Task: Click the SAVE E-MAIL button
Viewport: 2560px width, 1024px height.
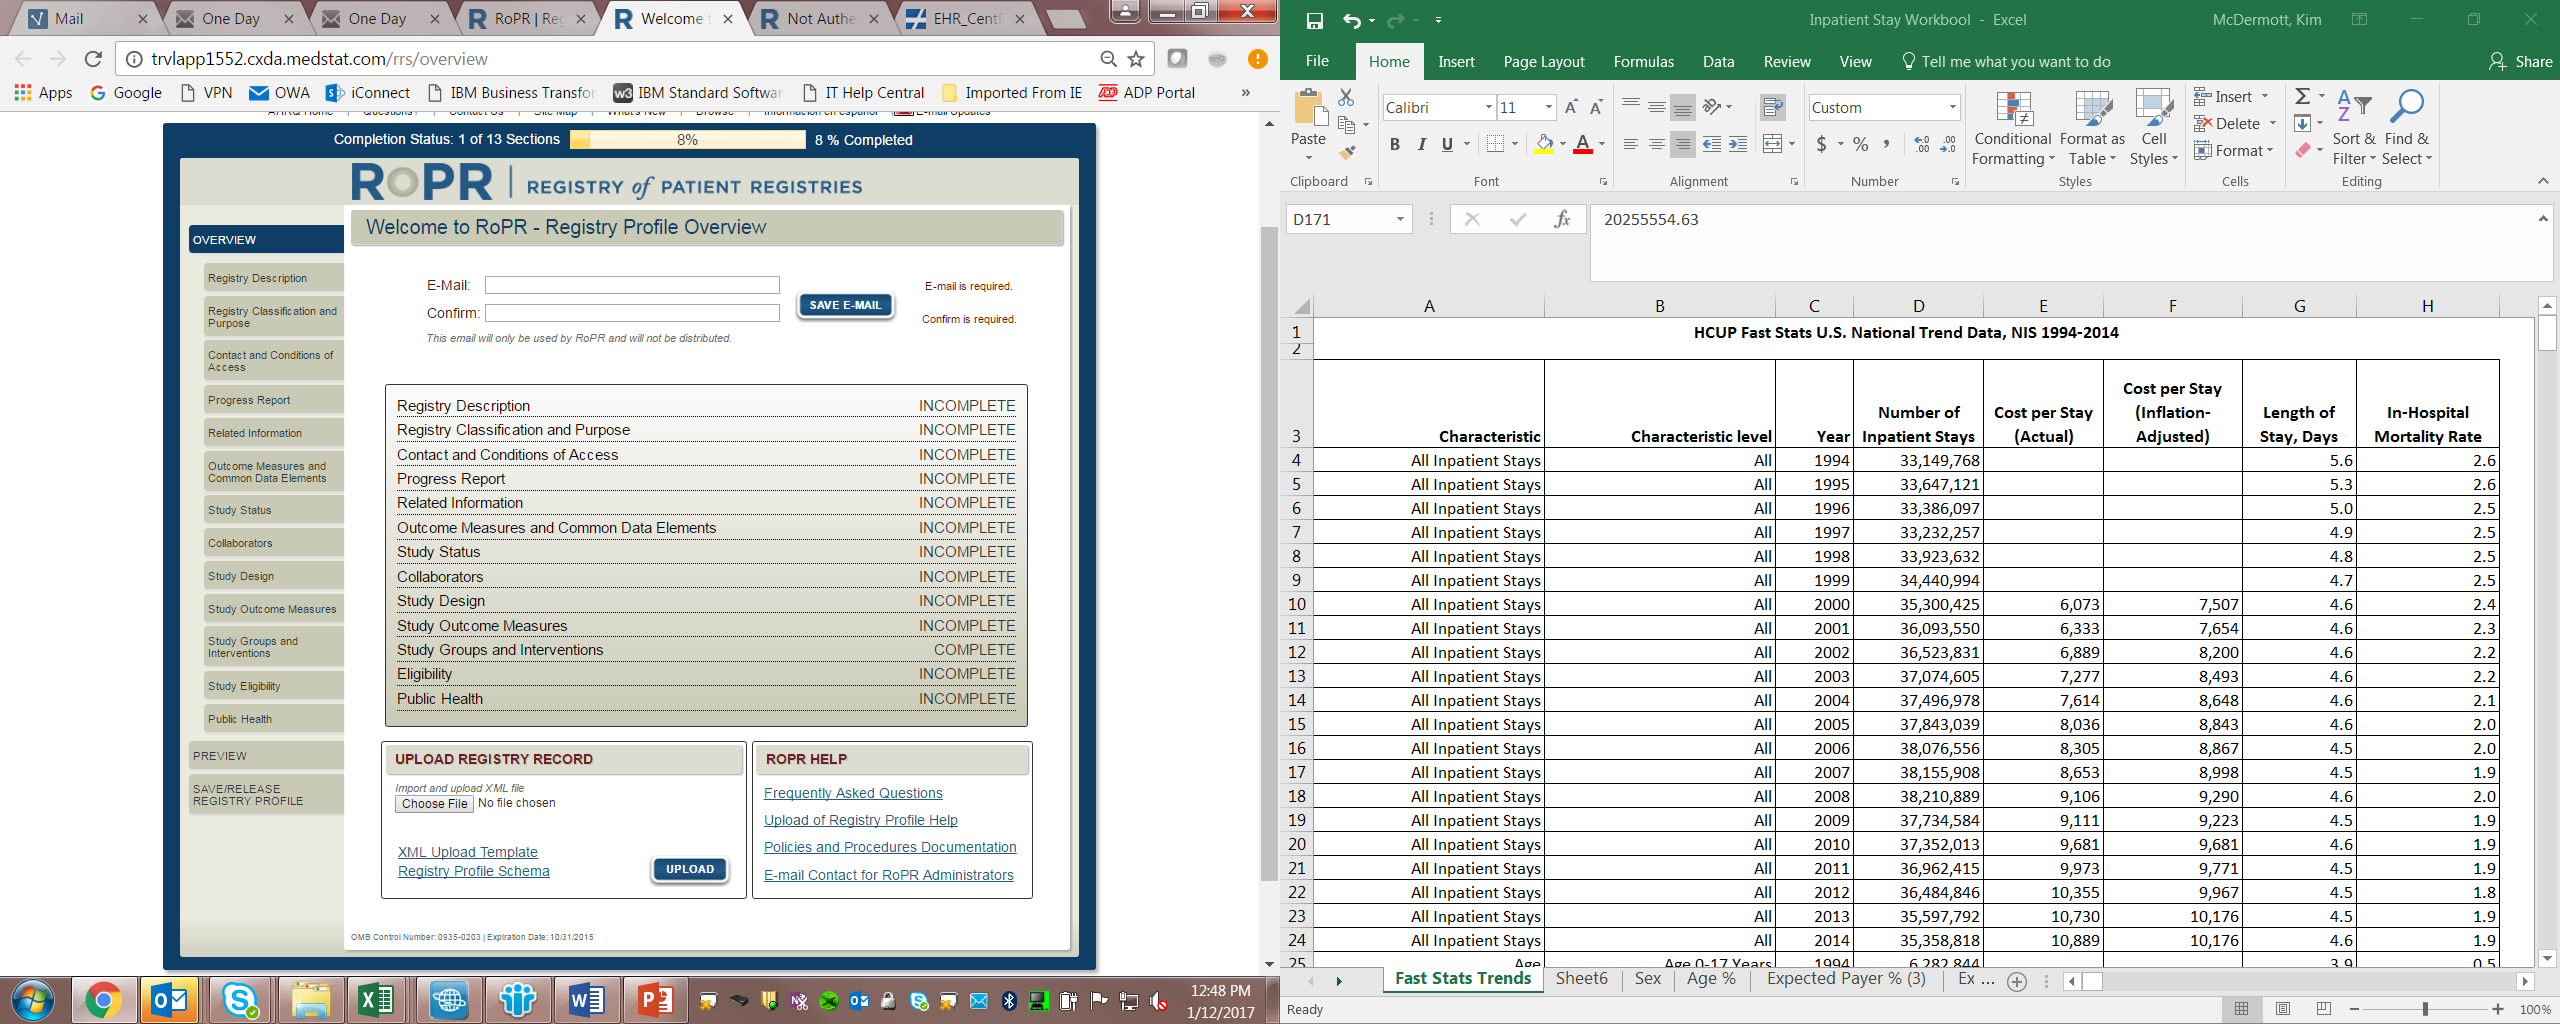Action: click(x=845, y=305)
